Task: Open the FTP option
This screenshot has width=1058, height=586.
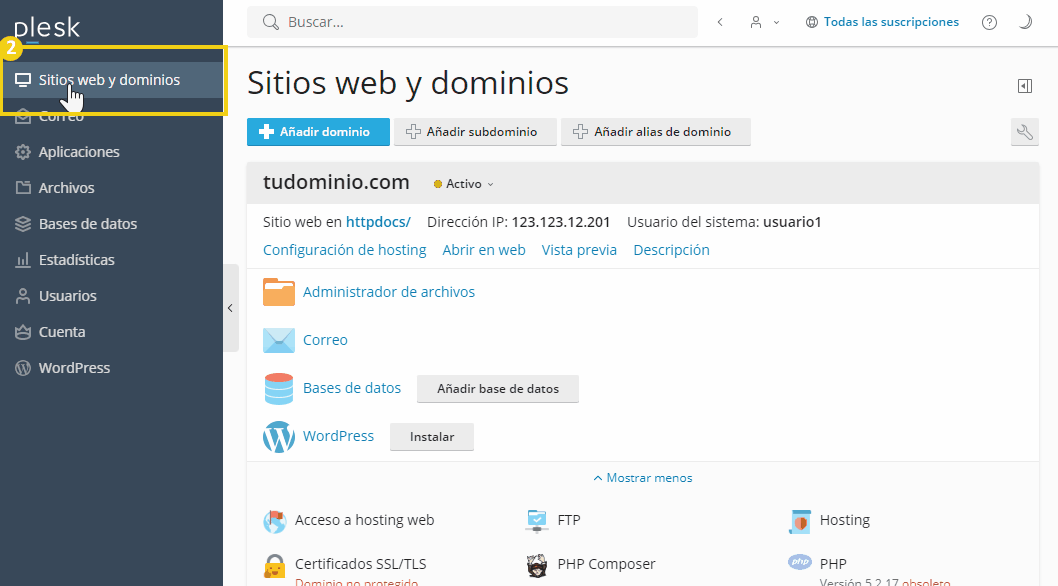Action: 569,521
